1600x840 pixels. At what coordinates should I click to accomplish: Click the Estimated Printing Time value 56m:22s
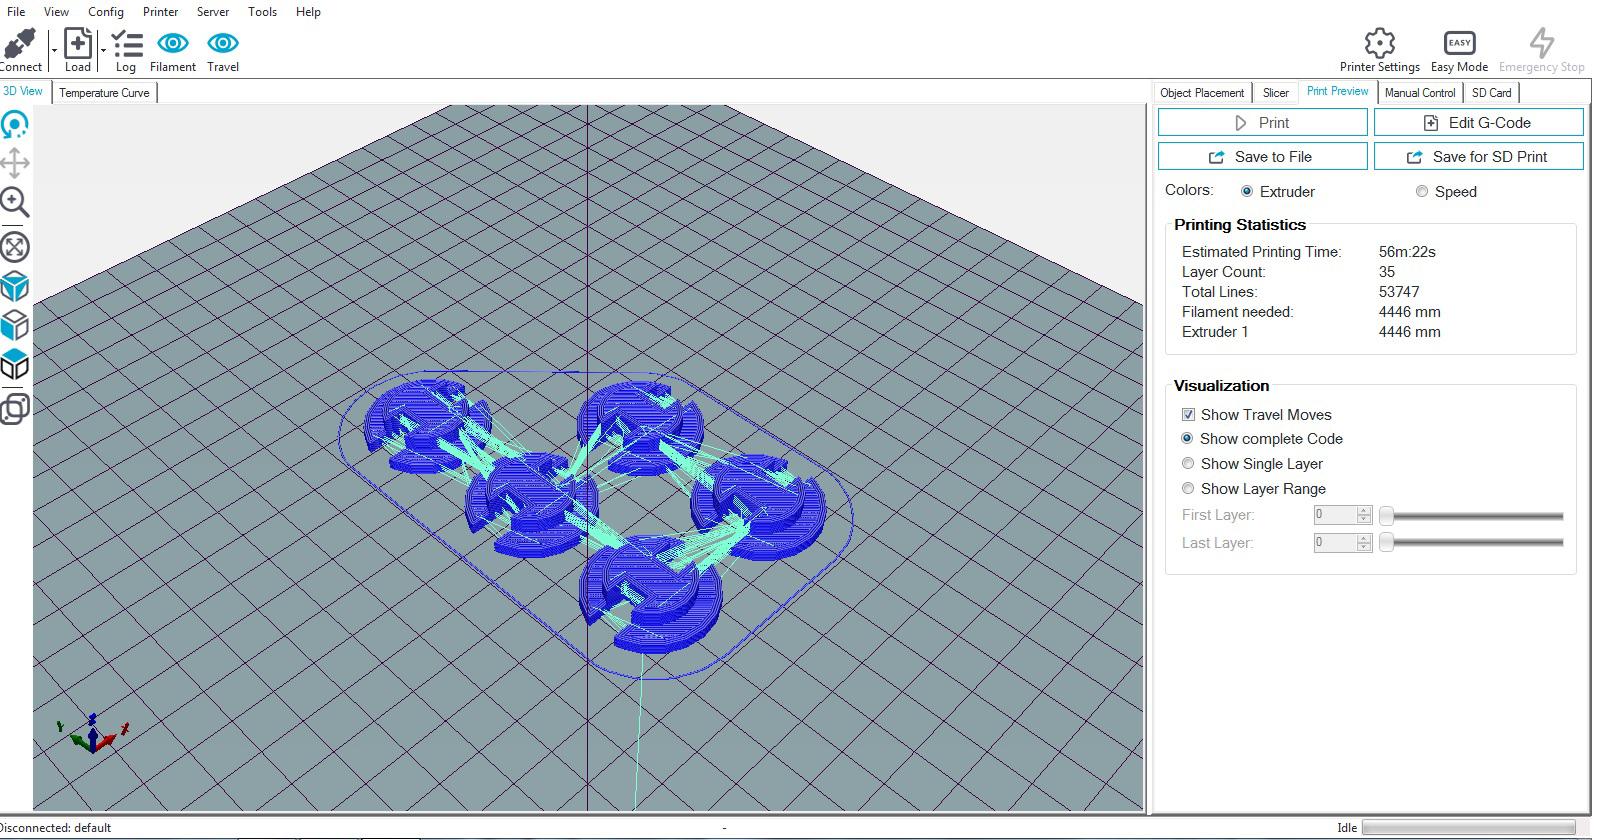coord(1407,252)
